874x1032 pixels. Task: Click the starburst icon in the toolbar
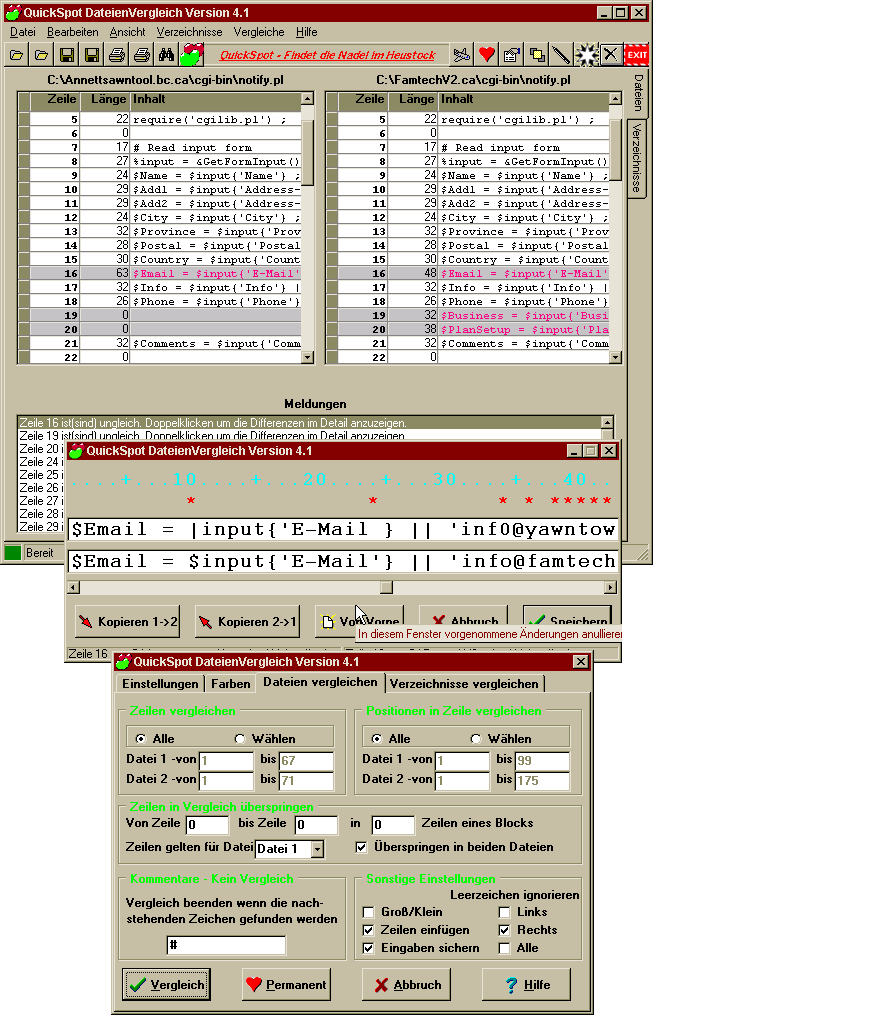click(x=587, y=54)
